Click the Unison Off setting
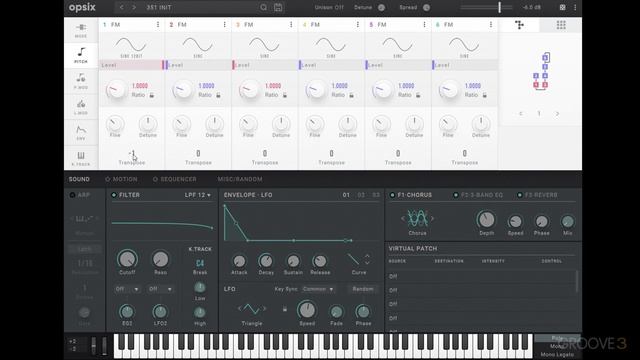 click(329, 7)
